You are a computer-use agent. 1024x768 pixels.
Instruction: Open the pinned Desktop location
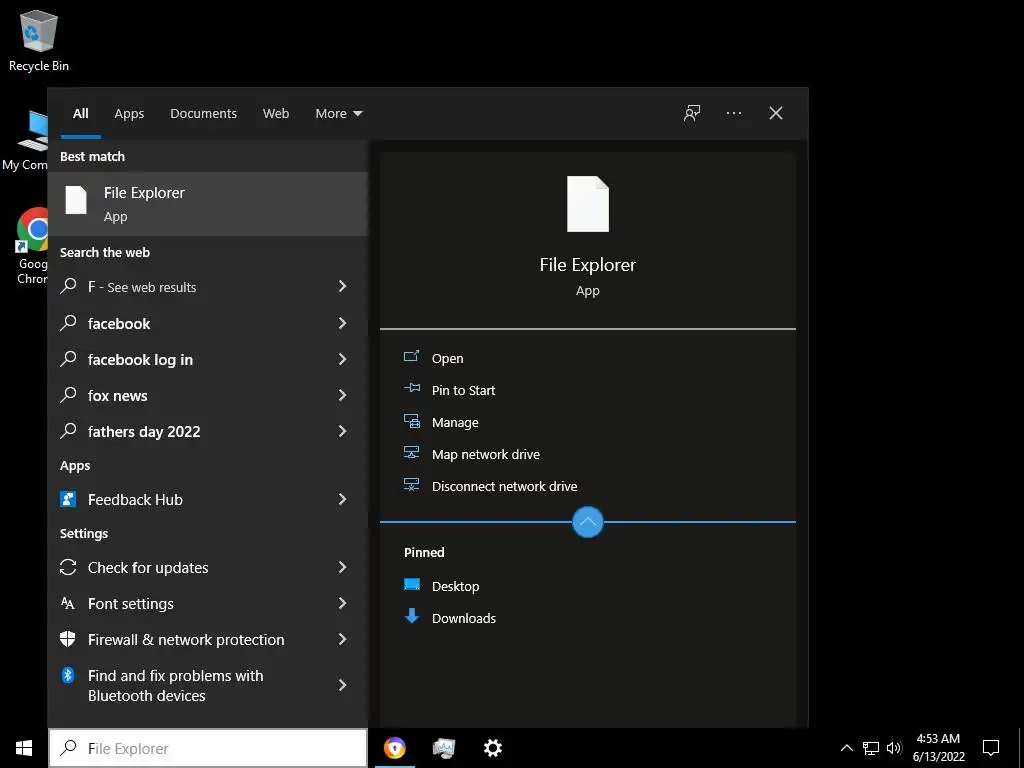[x=455, y=586]
